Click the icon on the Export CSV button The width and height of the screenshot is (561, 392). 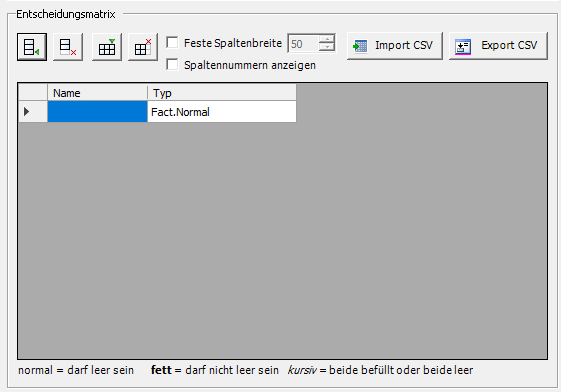tap(463, 47)
